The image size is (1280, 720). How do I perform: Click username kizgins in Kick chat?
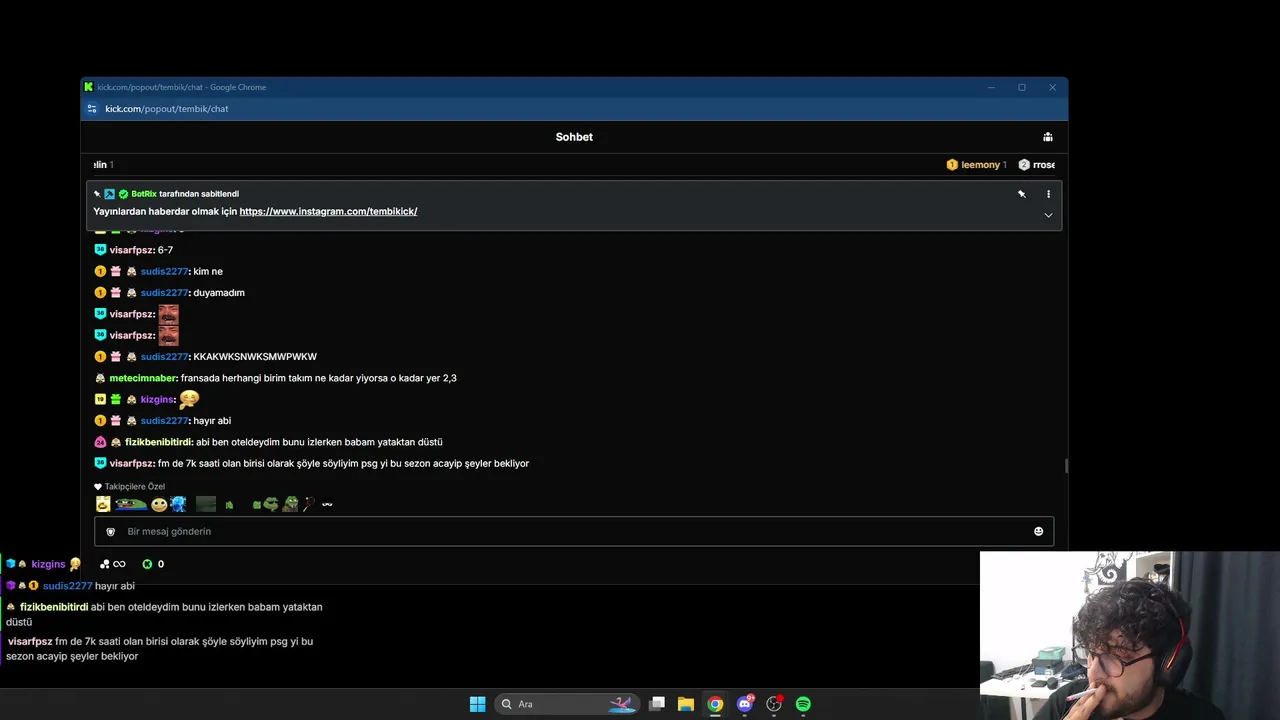[x=158, y=400]
